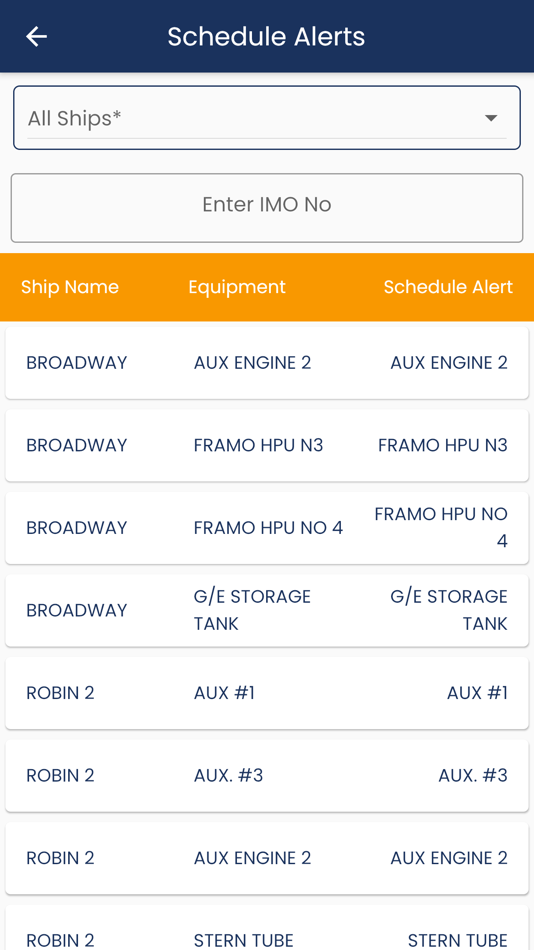Open the ROBIN 2 AUX. #3 row
Viewport: 534px width, 950px height.
click(x=267, y=775)
